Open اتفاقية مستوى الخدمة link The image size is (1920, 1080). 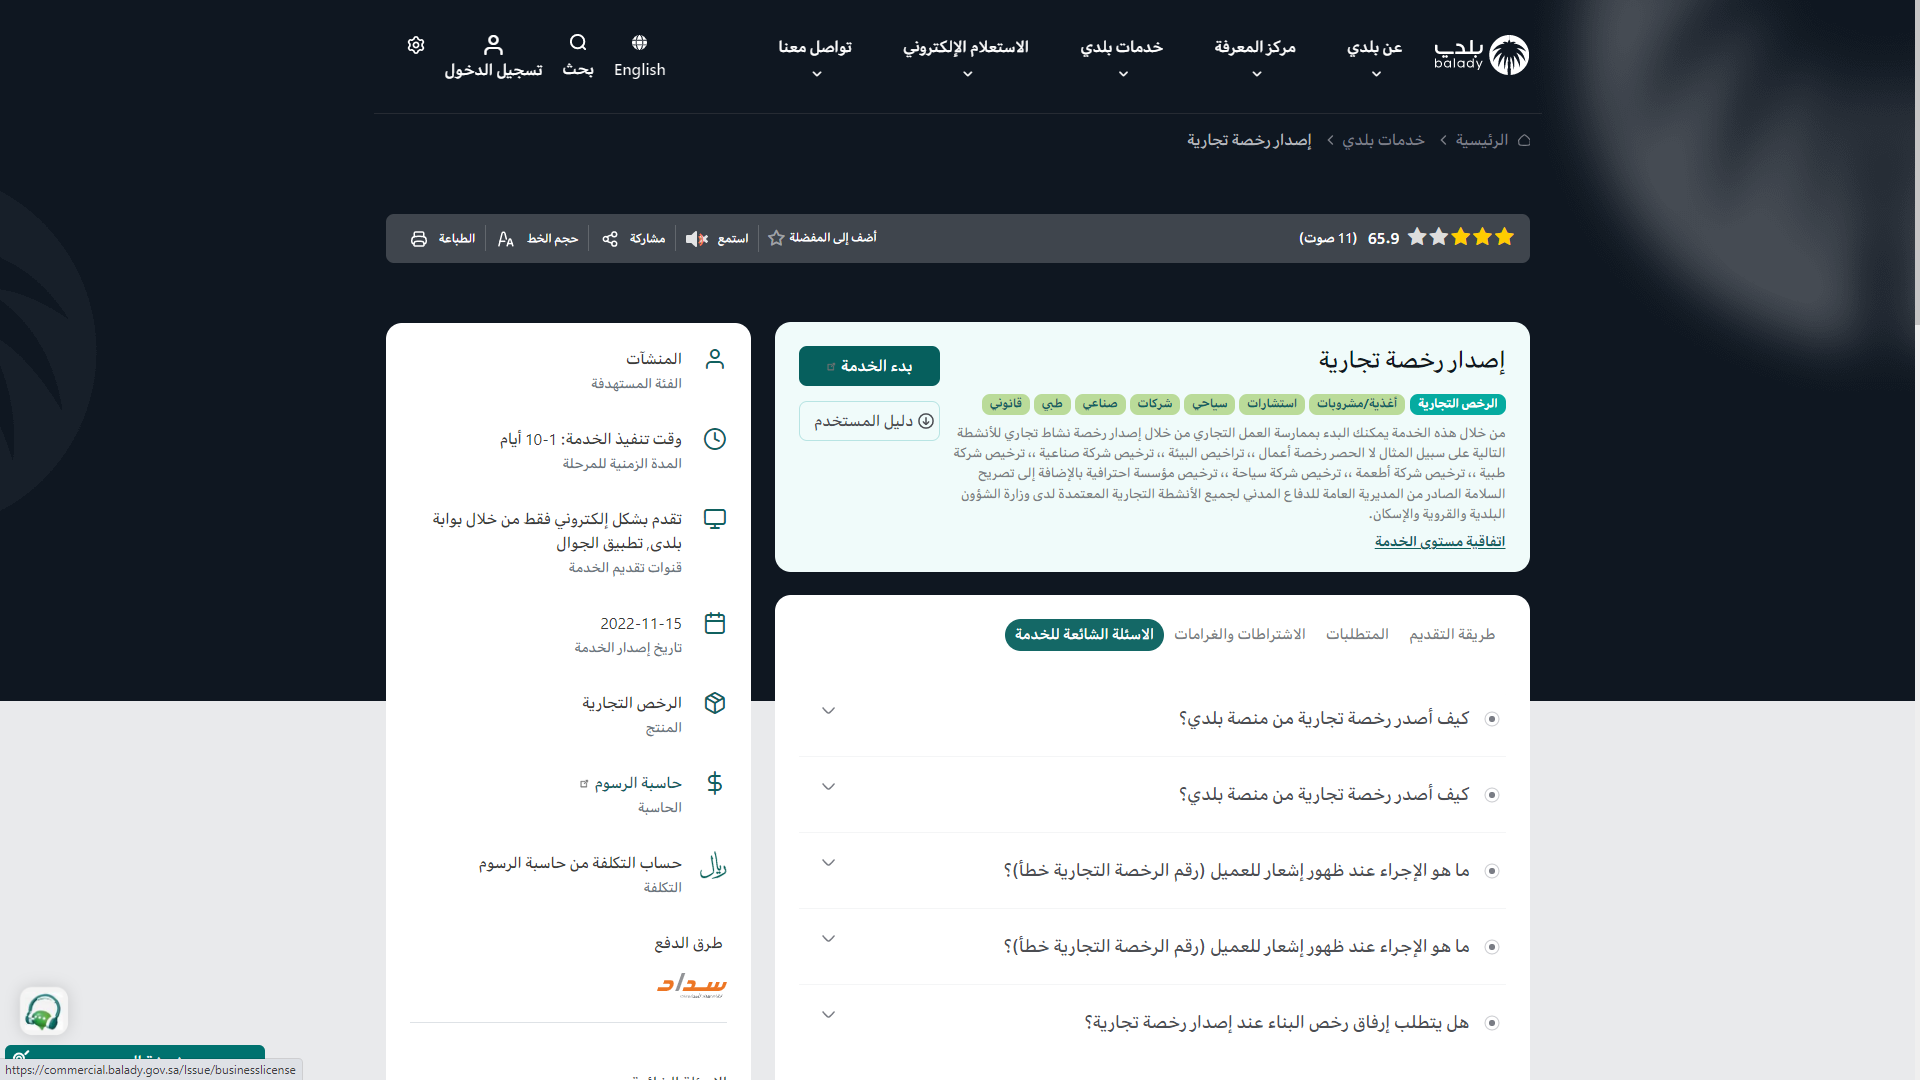tap(1439, 541)
